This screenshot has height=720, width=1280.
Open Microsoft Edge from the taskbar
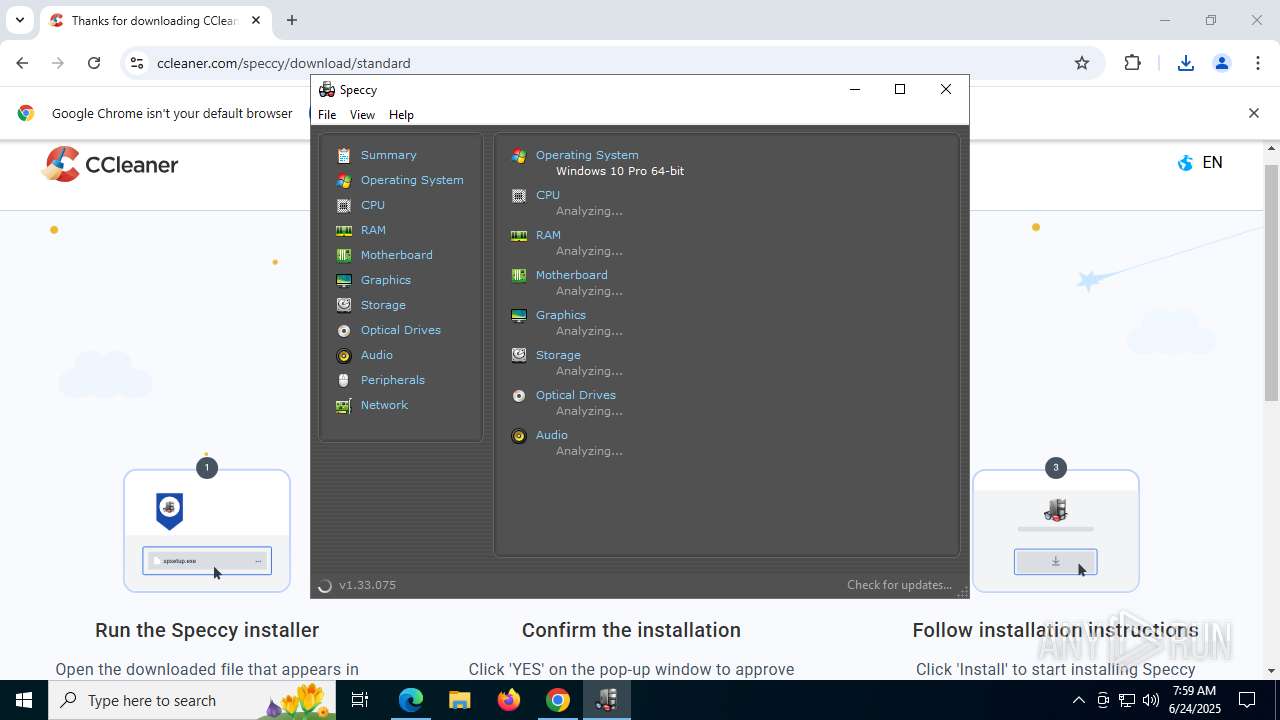coord(411,700)
